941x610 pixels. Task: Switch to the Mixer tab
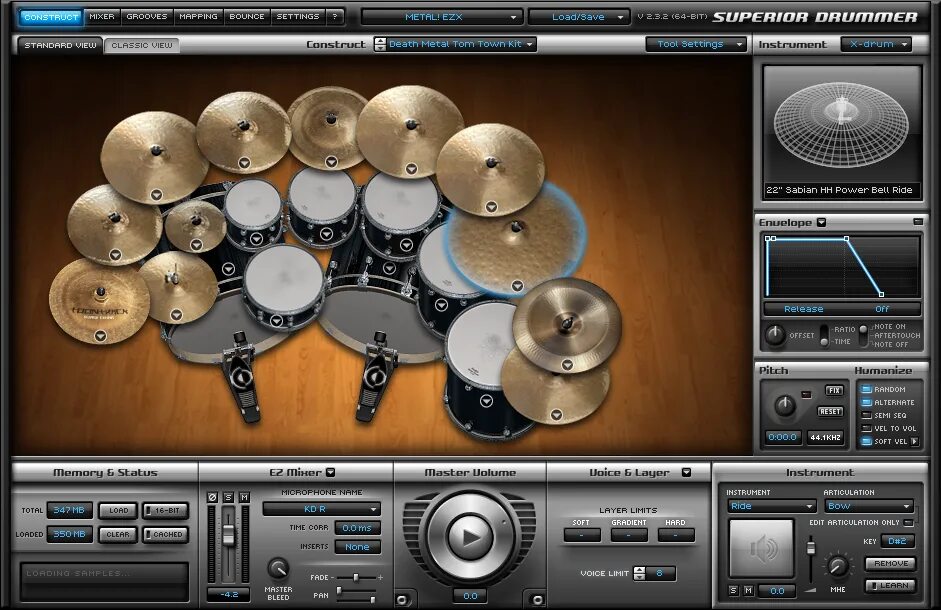[101, 17]
